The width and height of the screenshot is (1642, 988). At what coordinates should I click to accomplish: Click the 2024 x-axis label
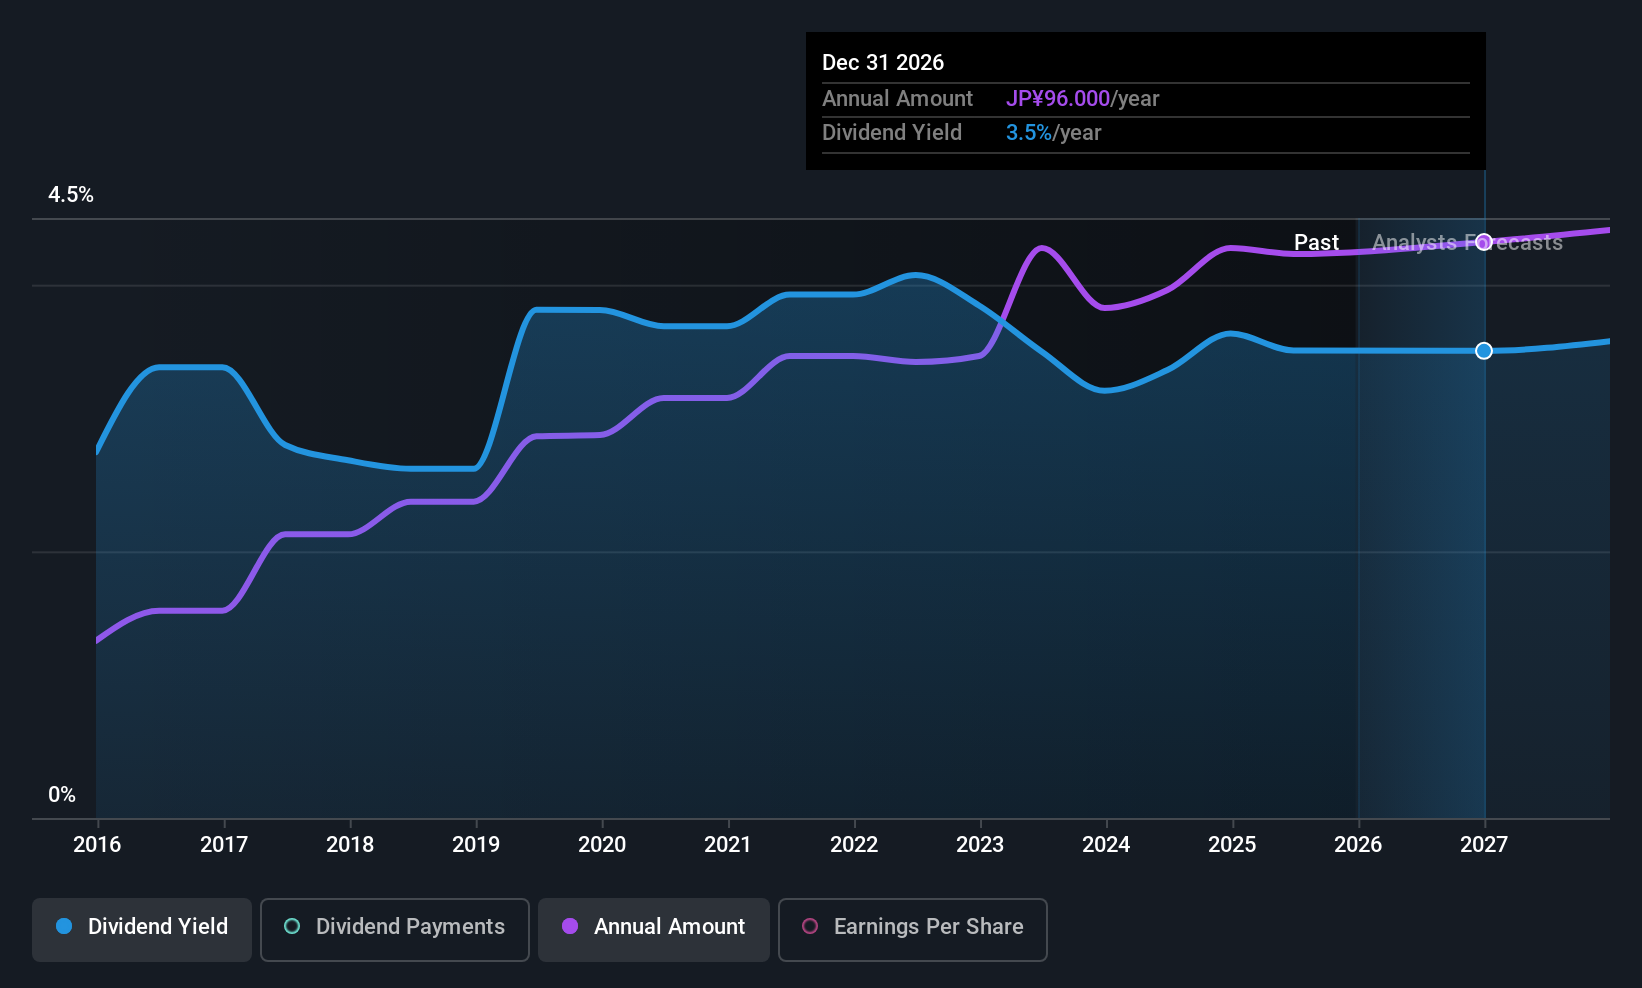[x=1106, y=845]
